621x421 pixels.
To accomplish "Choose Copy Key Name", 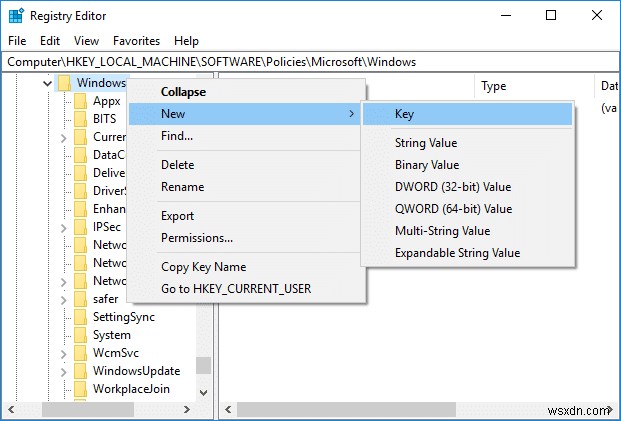I will click(246, 267).
